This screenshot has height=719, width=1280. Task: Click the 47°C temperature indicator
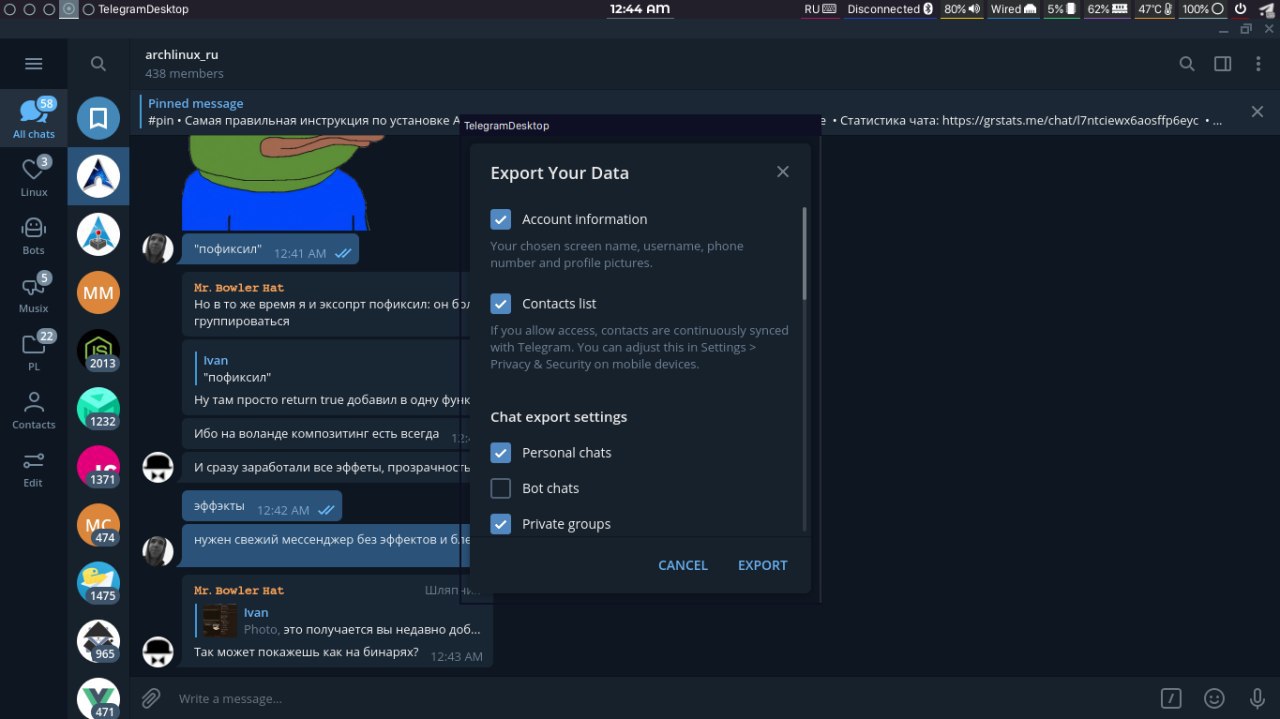(1154, 9)
